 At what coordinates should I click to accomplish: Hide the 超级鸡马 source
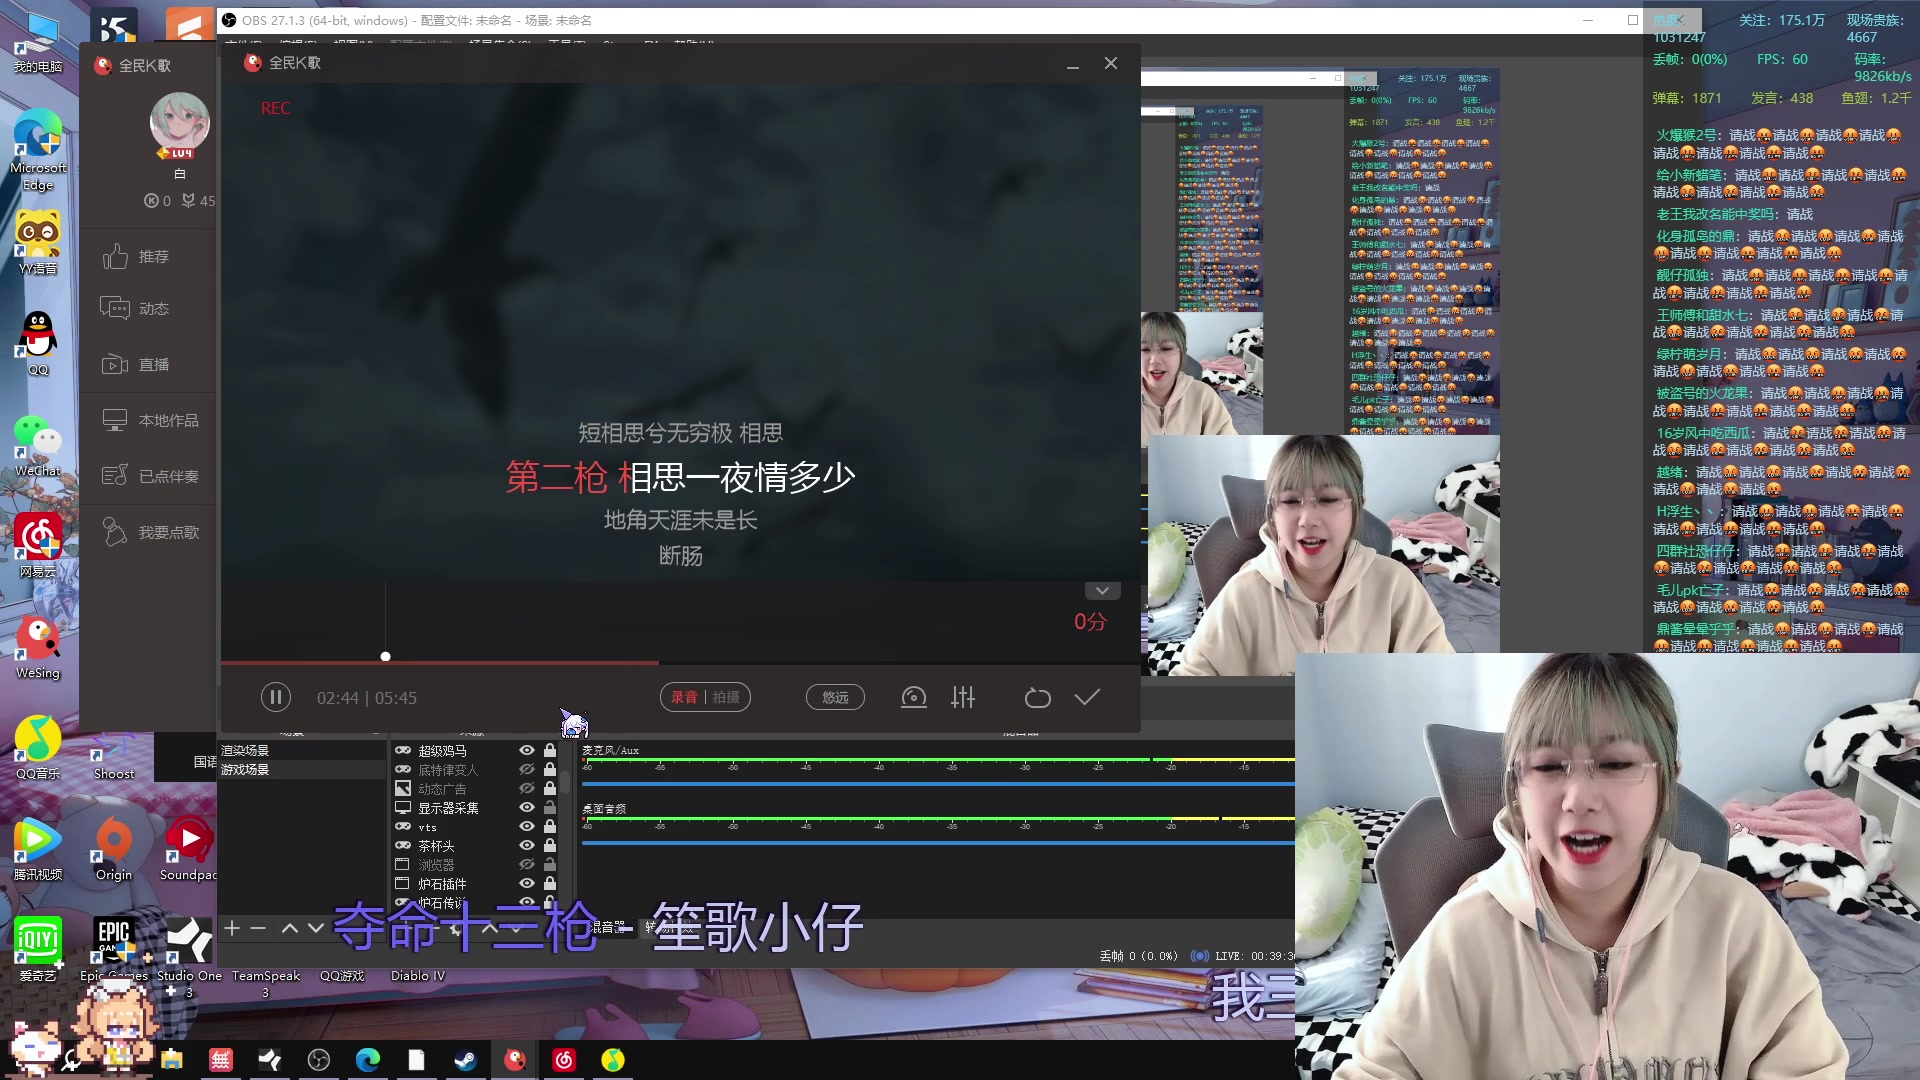pos(526,750)
